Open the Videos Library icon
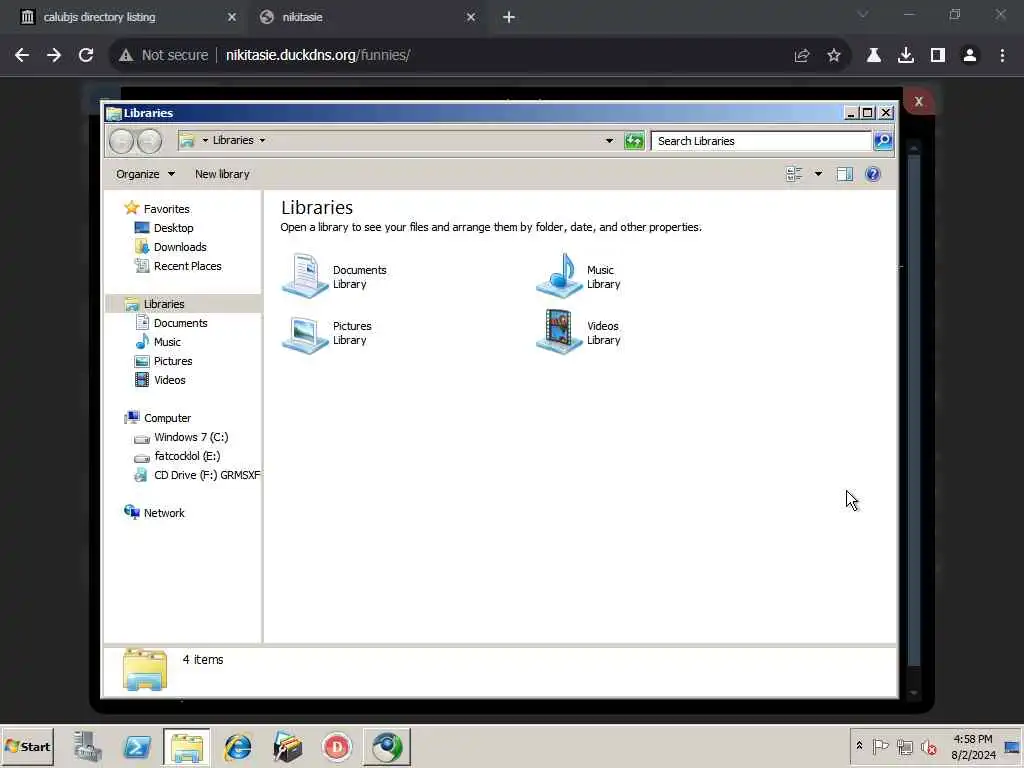 coord(559,332)
